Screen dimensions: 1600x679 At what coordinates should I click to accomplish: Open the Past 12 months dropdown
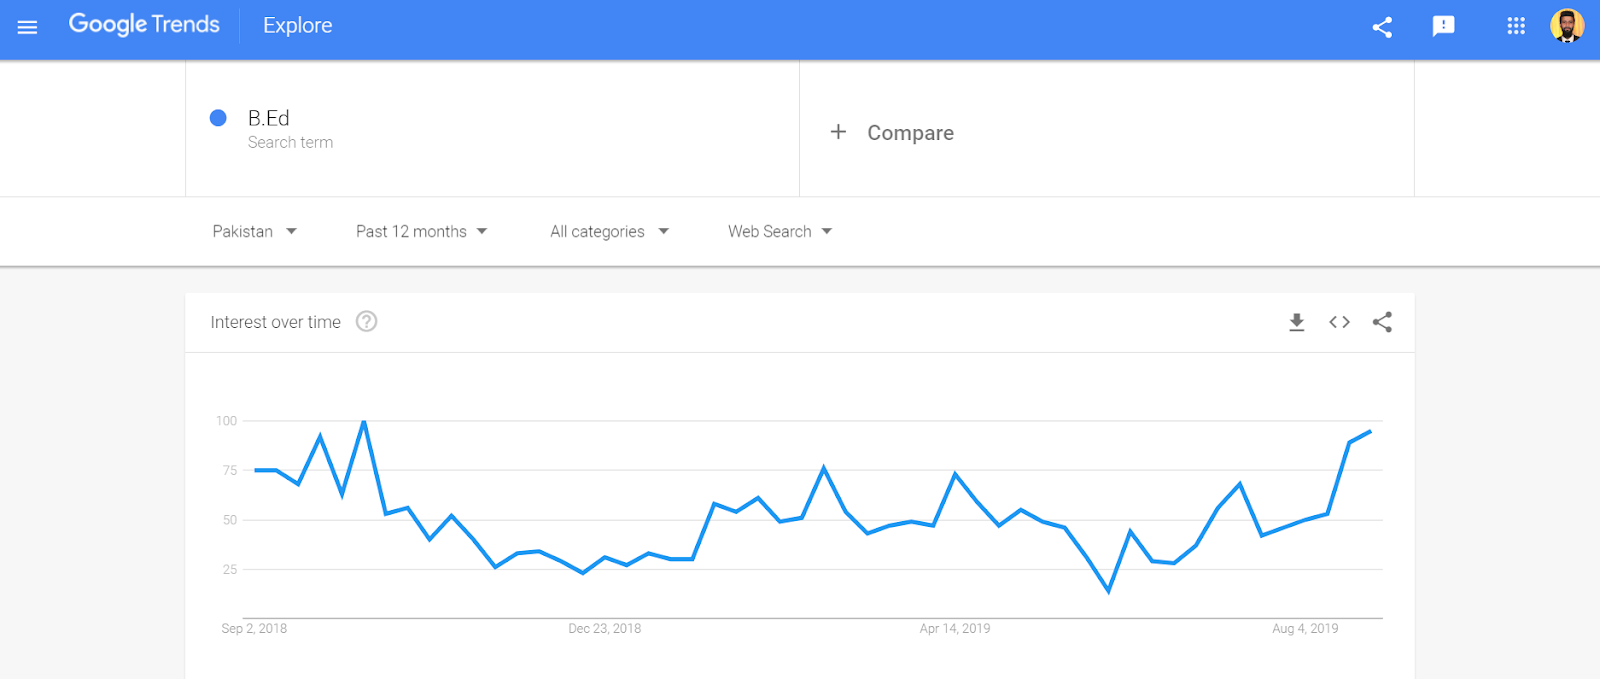coord(421,231)
